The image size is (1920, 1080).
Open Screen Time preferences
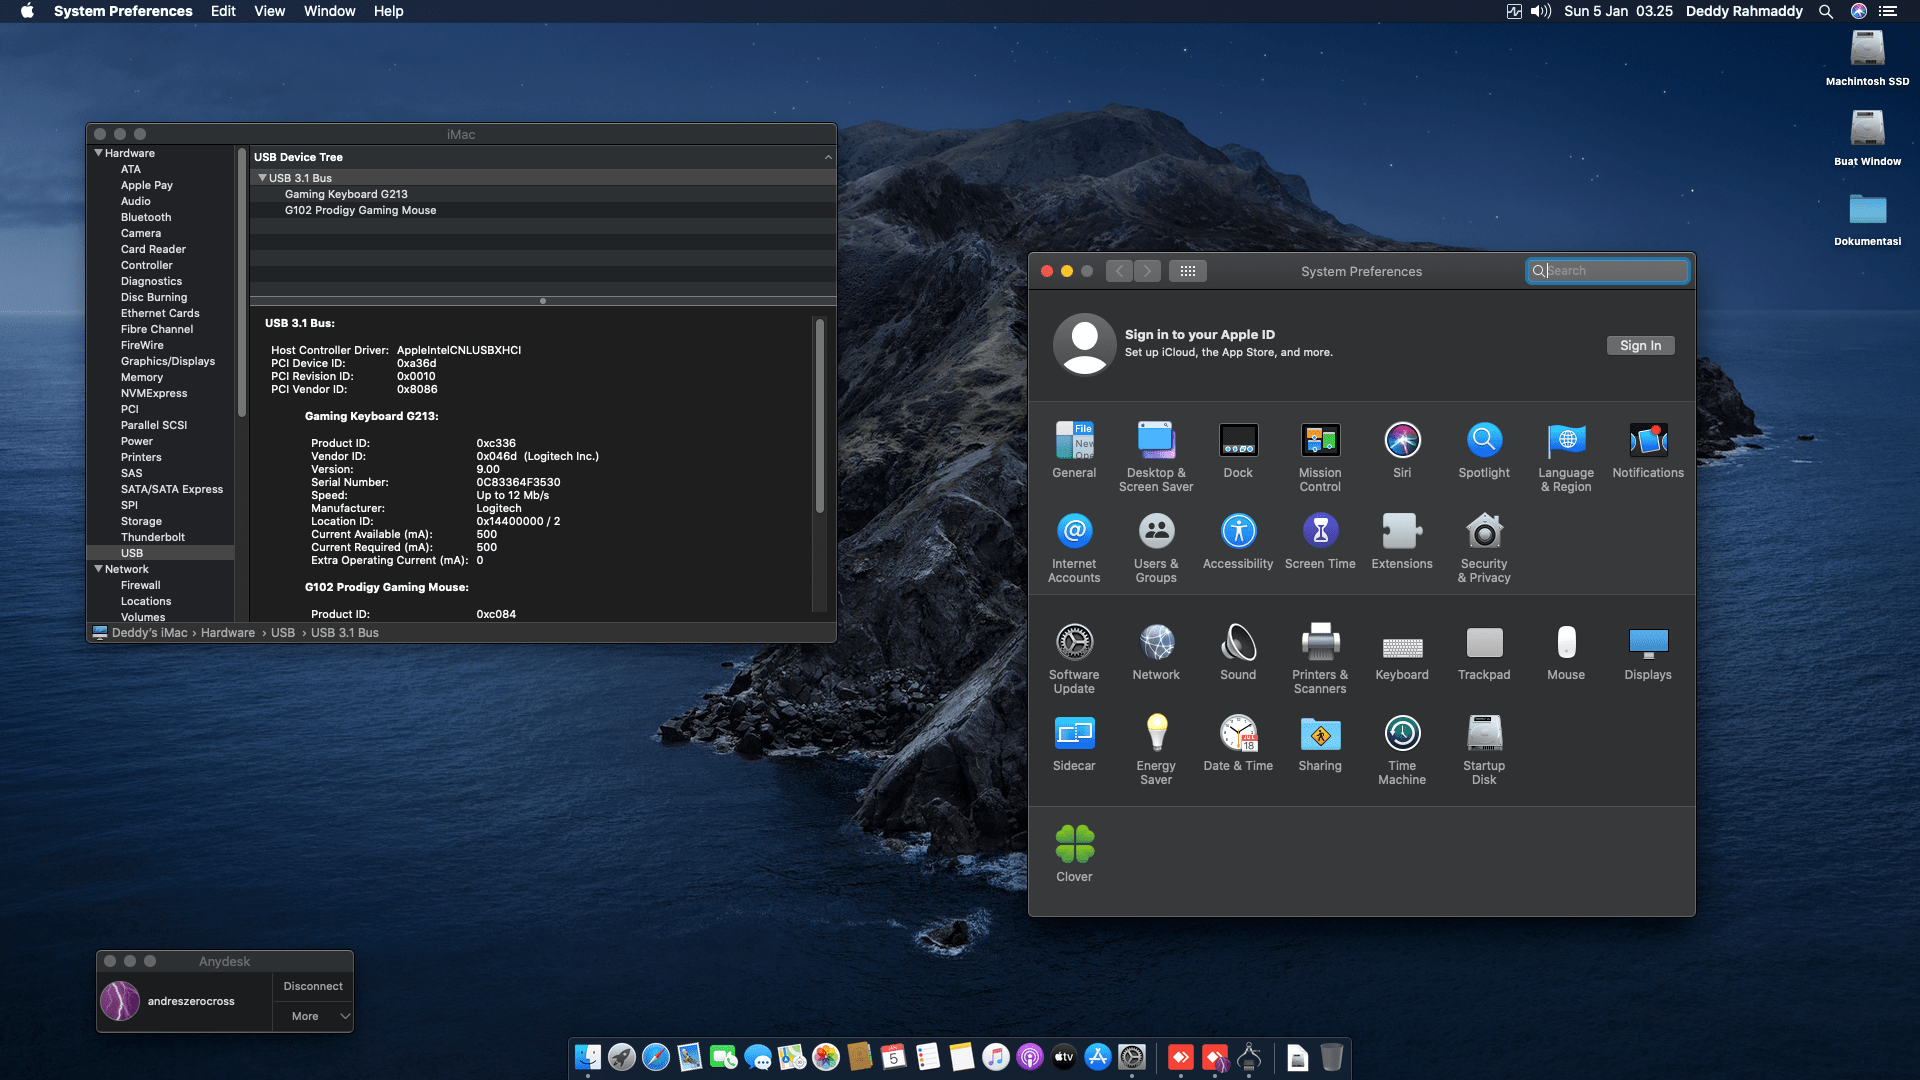[1320, 540]
